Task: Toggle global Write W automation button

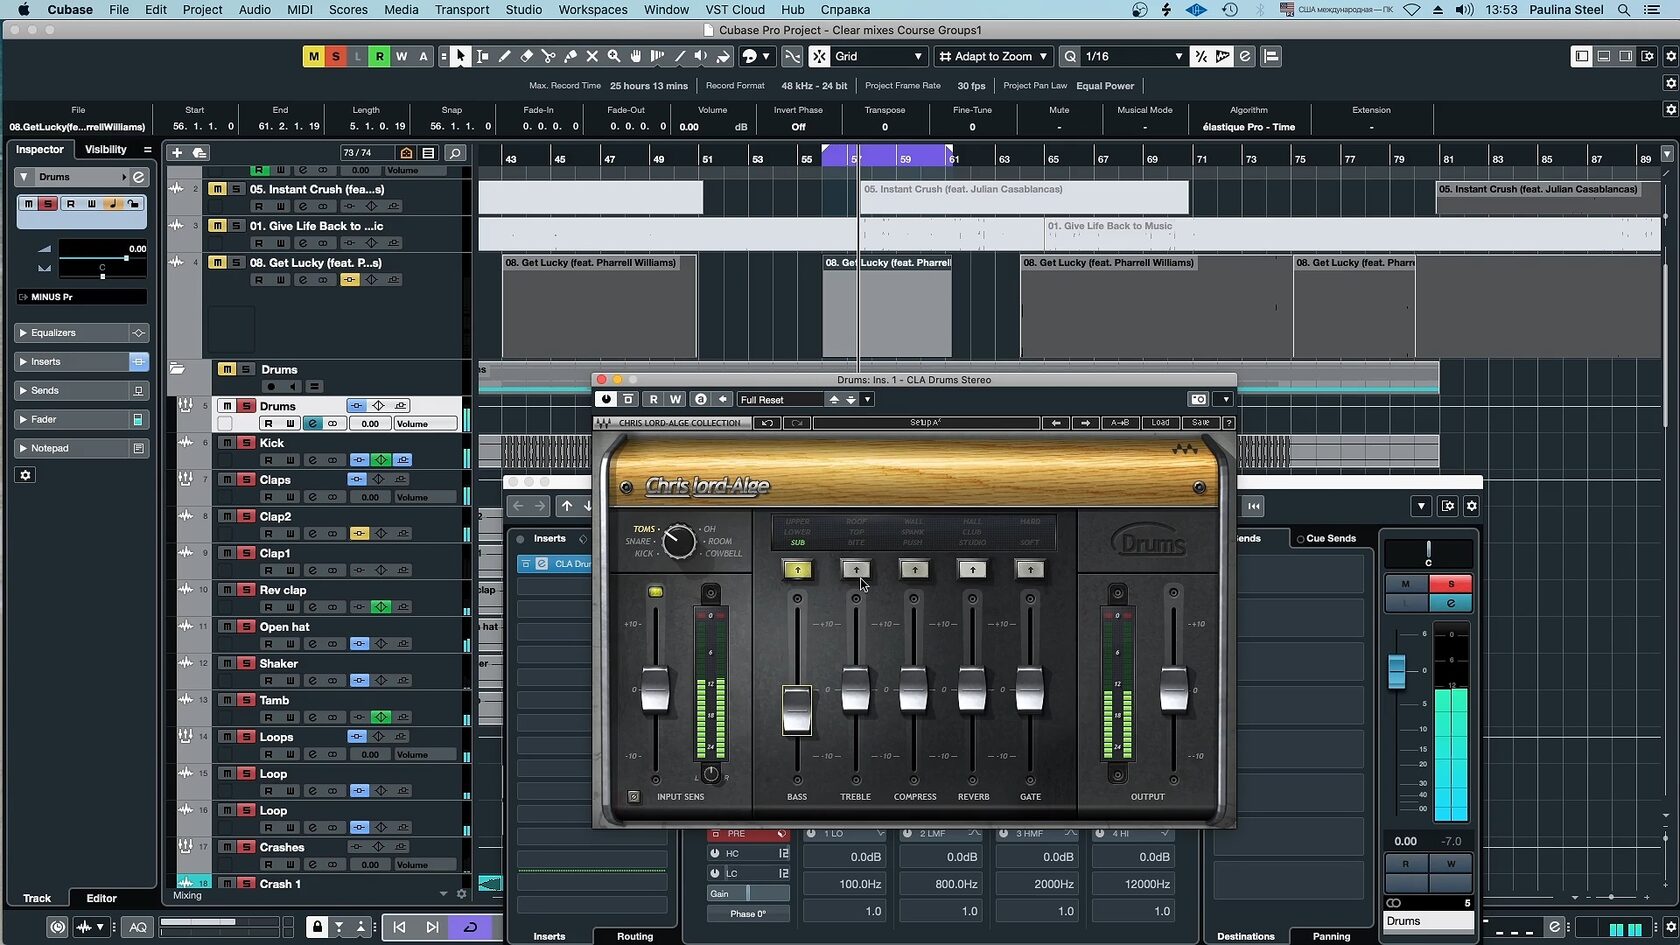Action: click(401, 57)
